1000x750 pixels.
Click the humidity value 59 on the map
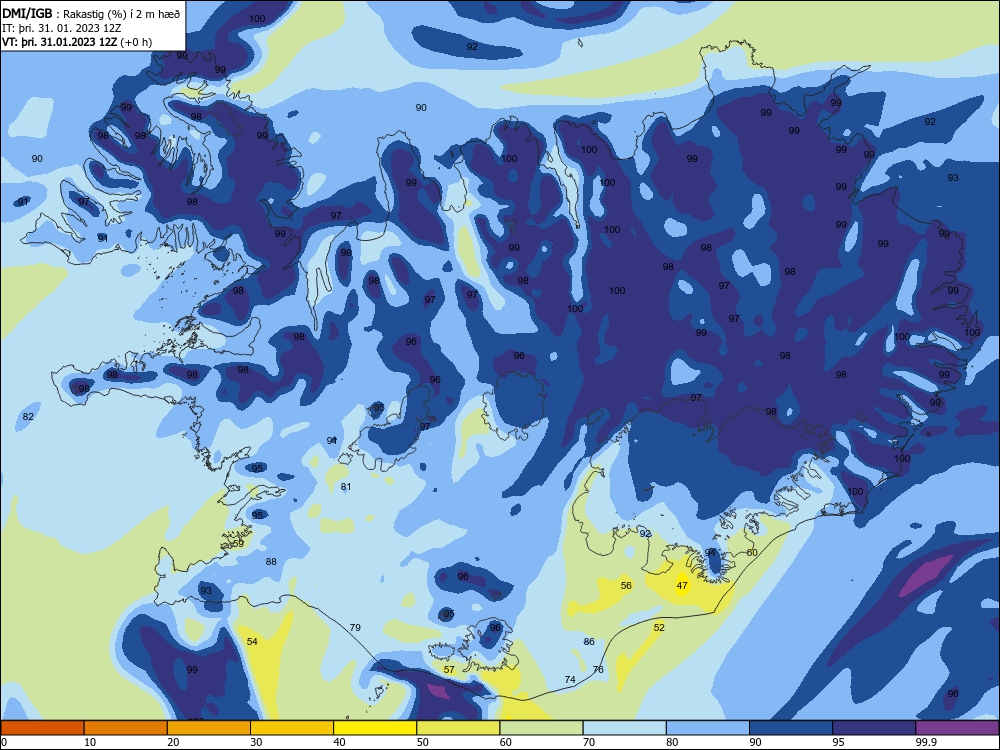coord(239,544)
